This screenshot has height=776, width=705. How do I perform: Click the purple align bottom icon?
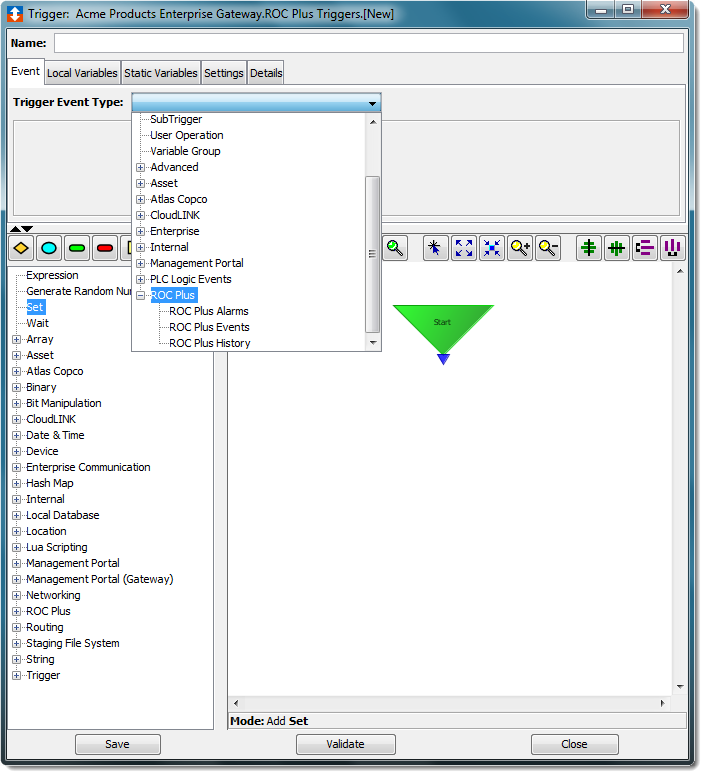coord(673,248)
